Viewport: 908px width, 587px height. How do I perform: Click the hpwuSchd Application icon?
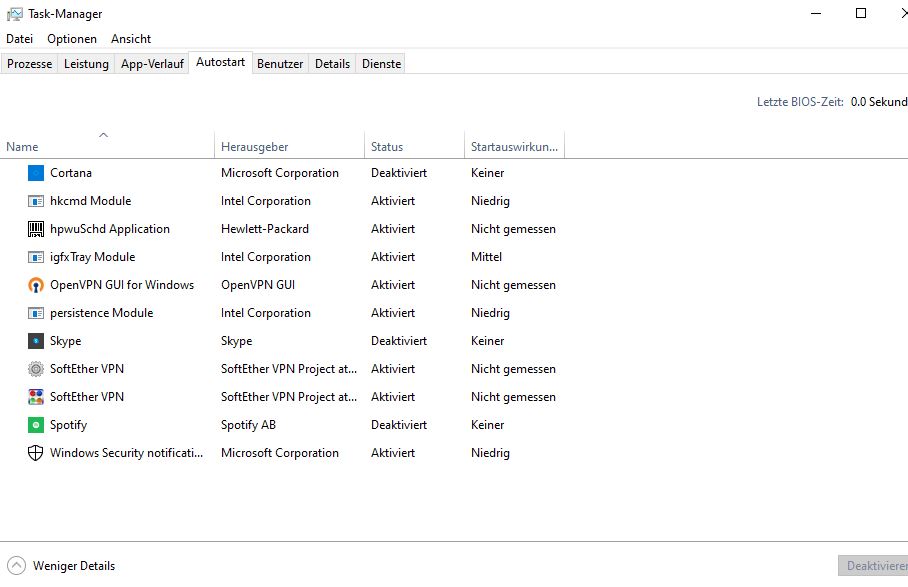(x=36, y=229)
